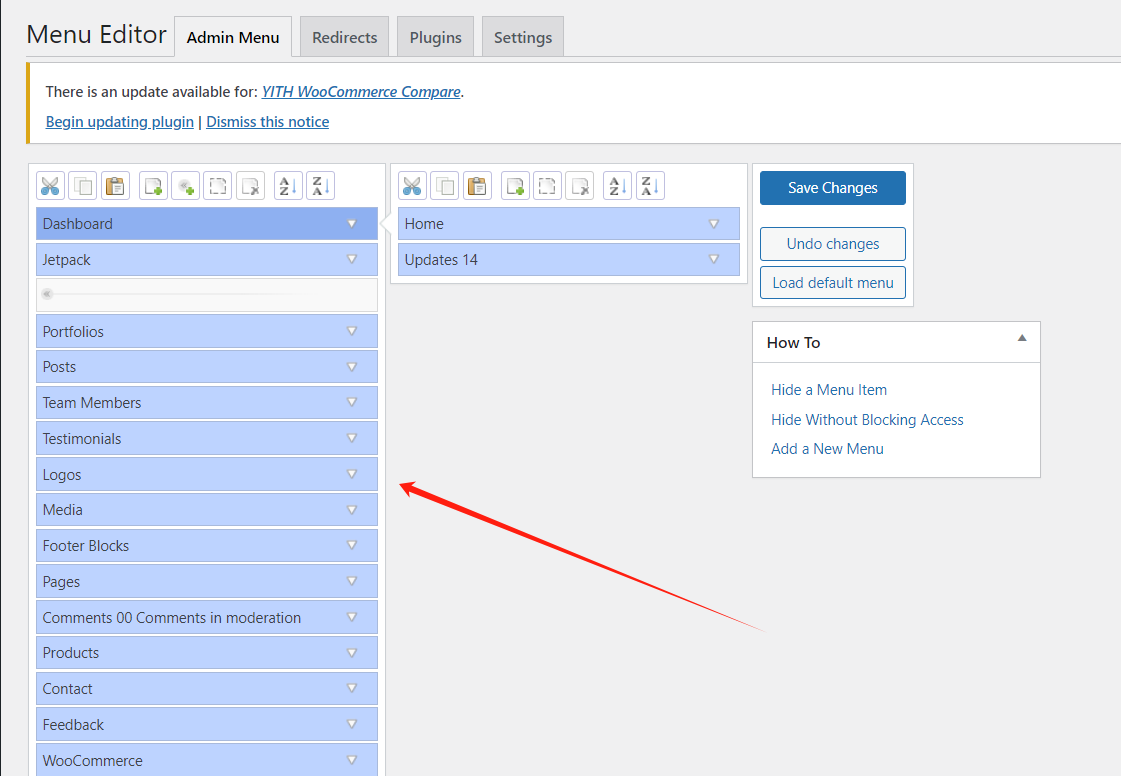Expand the Jetpack menu item settings
The height and width of the screenshot is (776, 1121).
coord(352,260)
